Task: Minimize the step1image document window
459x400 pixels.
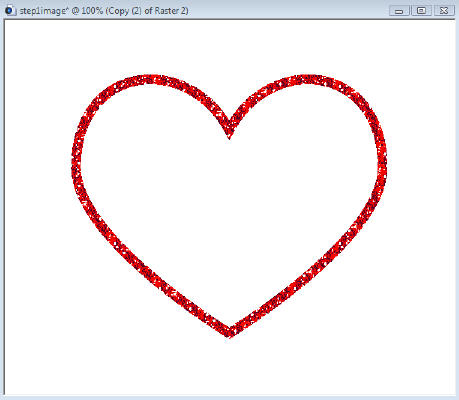Action: (399, 11)
